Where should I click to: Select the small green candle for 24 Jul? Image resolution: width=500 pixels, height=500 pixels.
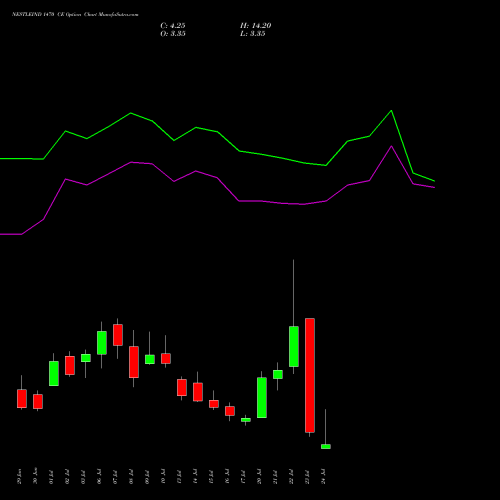coord(326,446)
